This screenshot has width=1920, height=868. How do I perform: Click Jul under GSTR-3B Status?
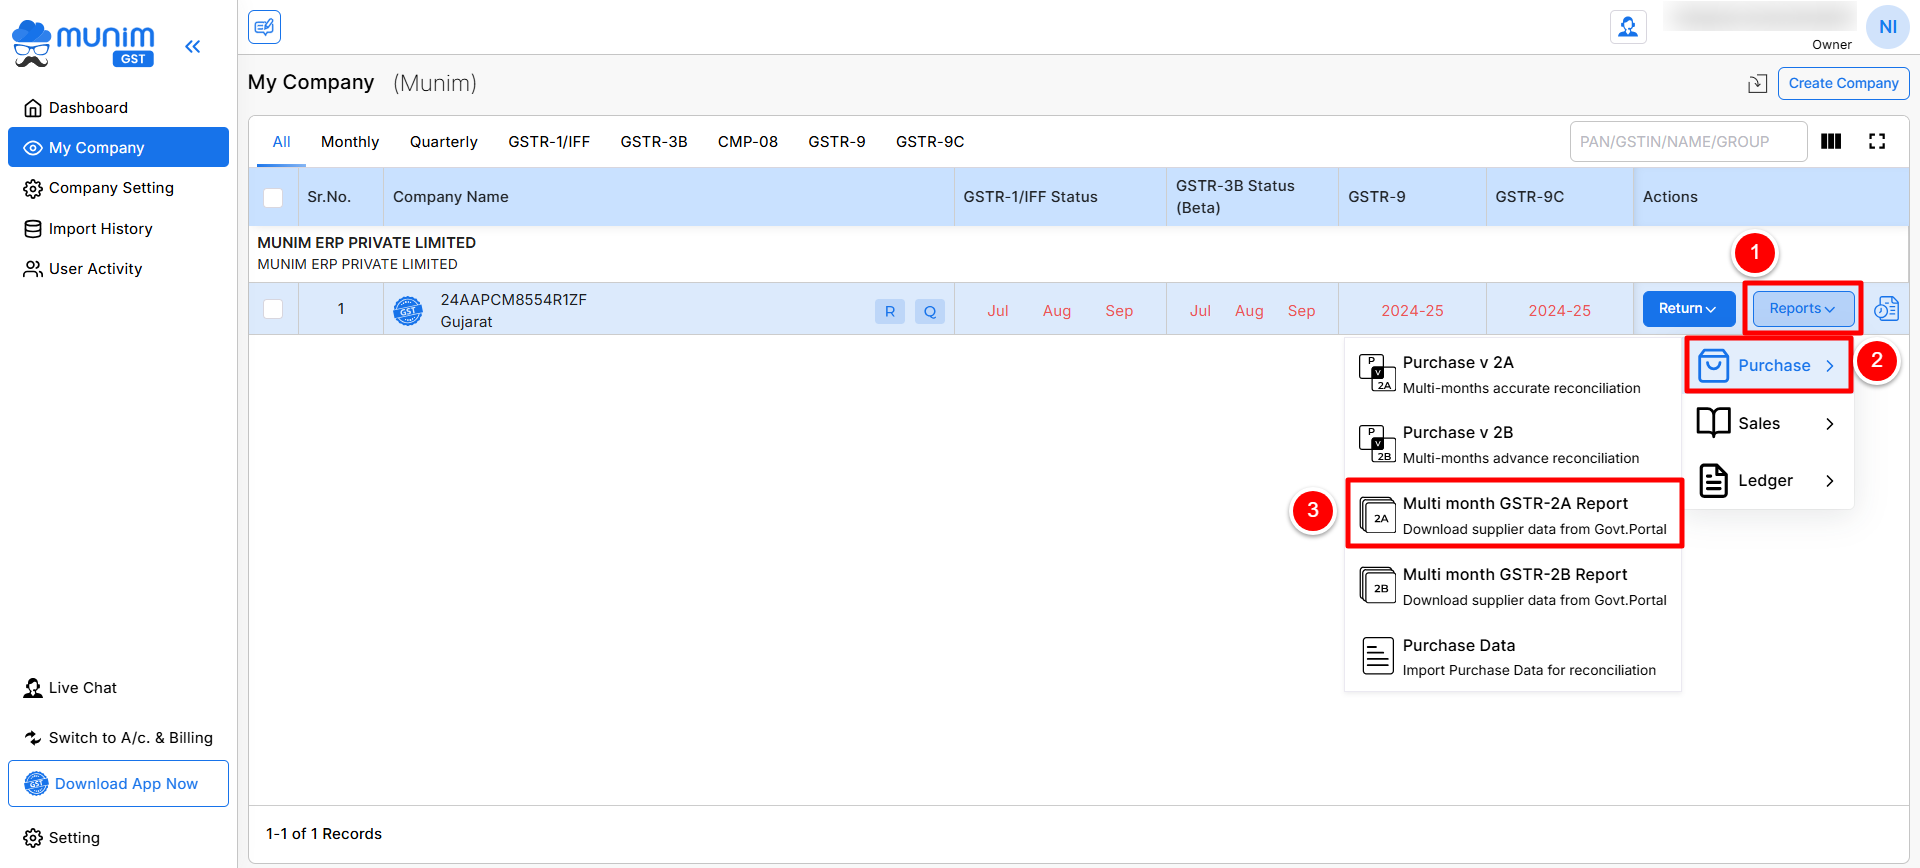(1200, 311)
